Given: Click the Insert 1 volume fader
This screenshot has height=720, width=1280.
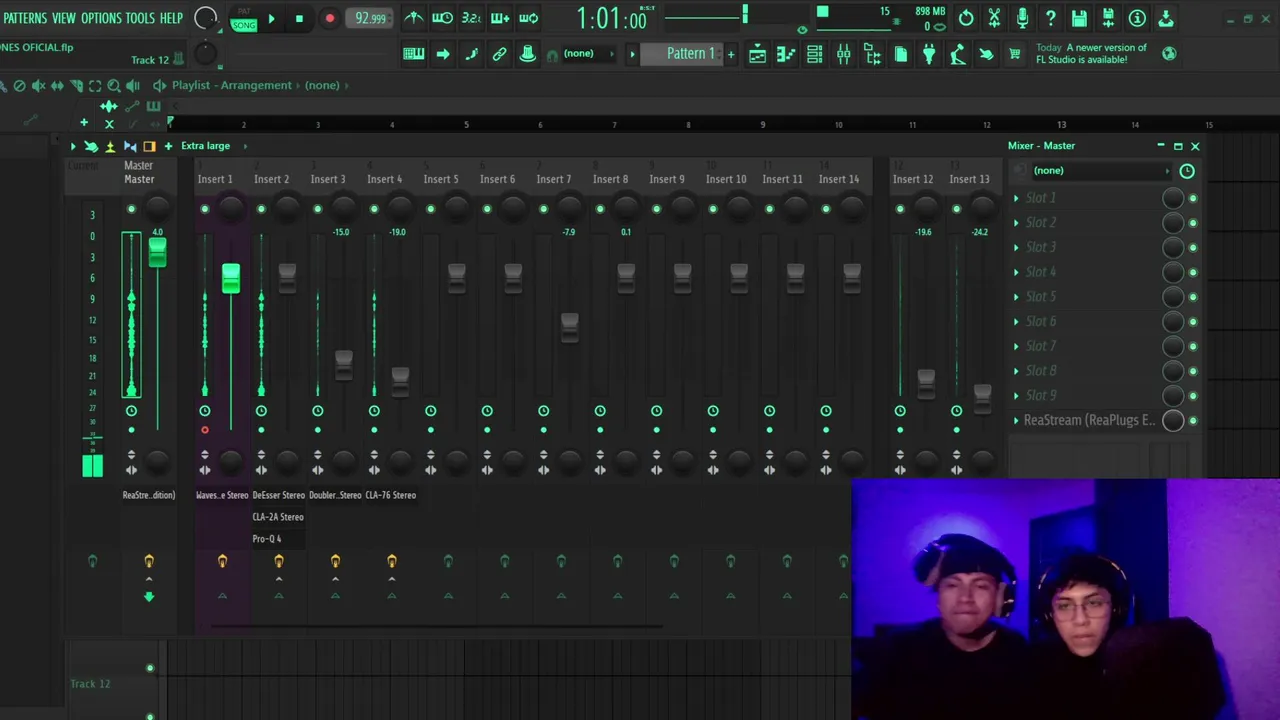Looking at the screenshot, I should pos(231,279).
